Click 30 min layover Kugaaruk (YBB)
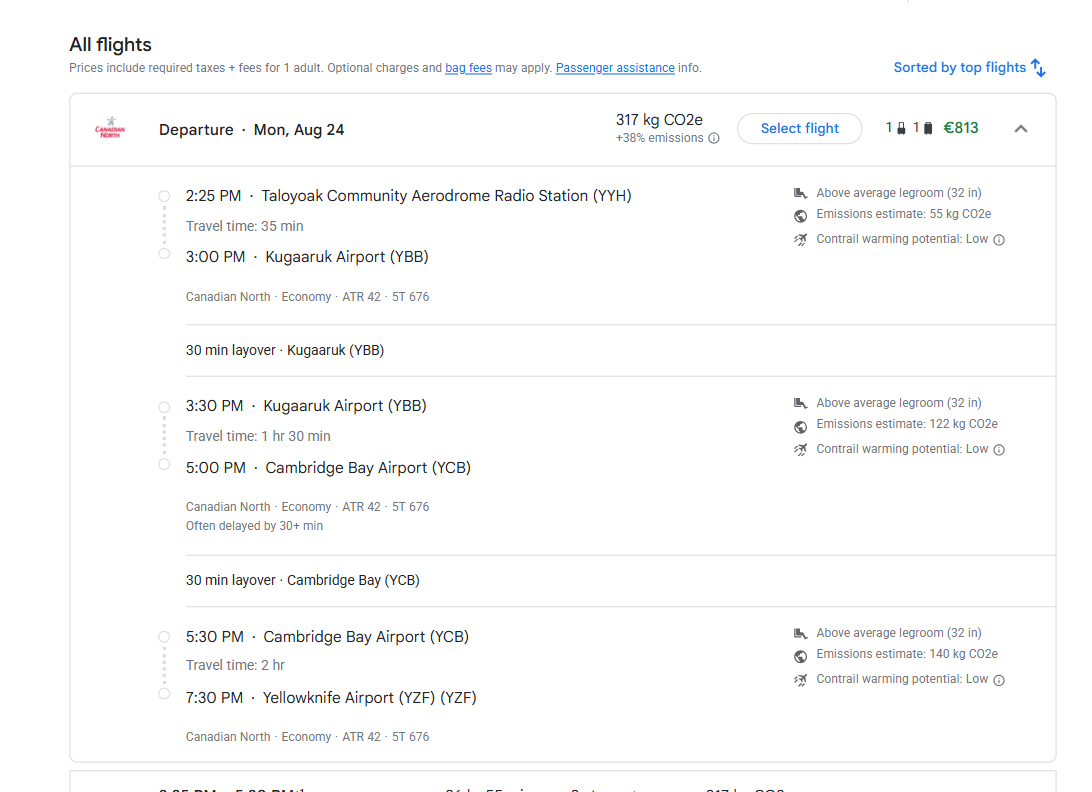This screenshot has height=792, width=1092. click(285, 350)
